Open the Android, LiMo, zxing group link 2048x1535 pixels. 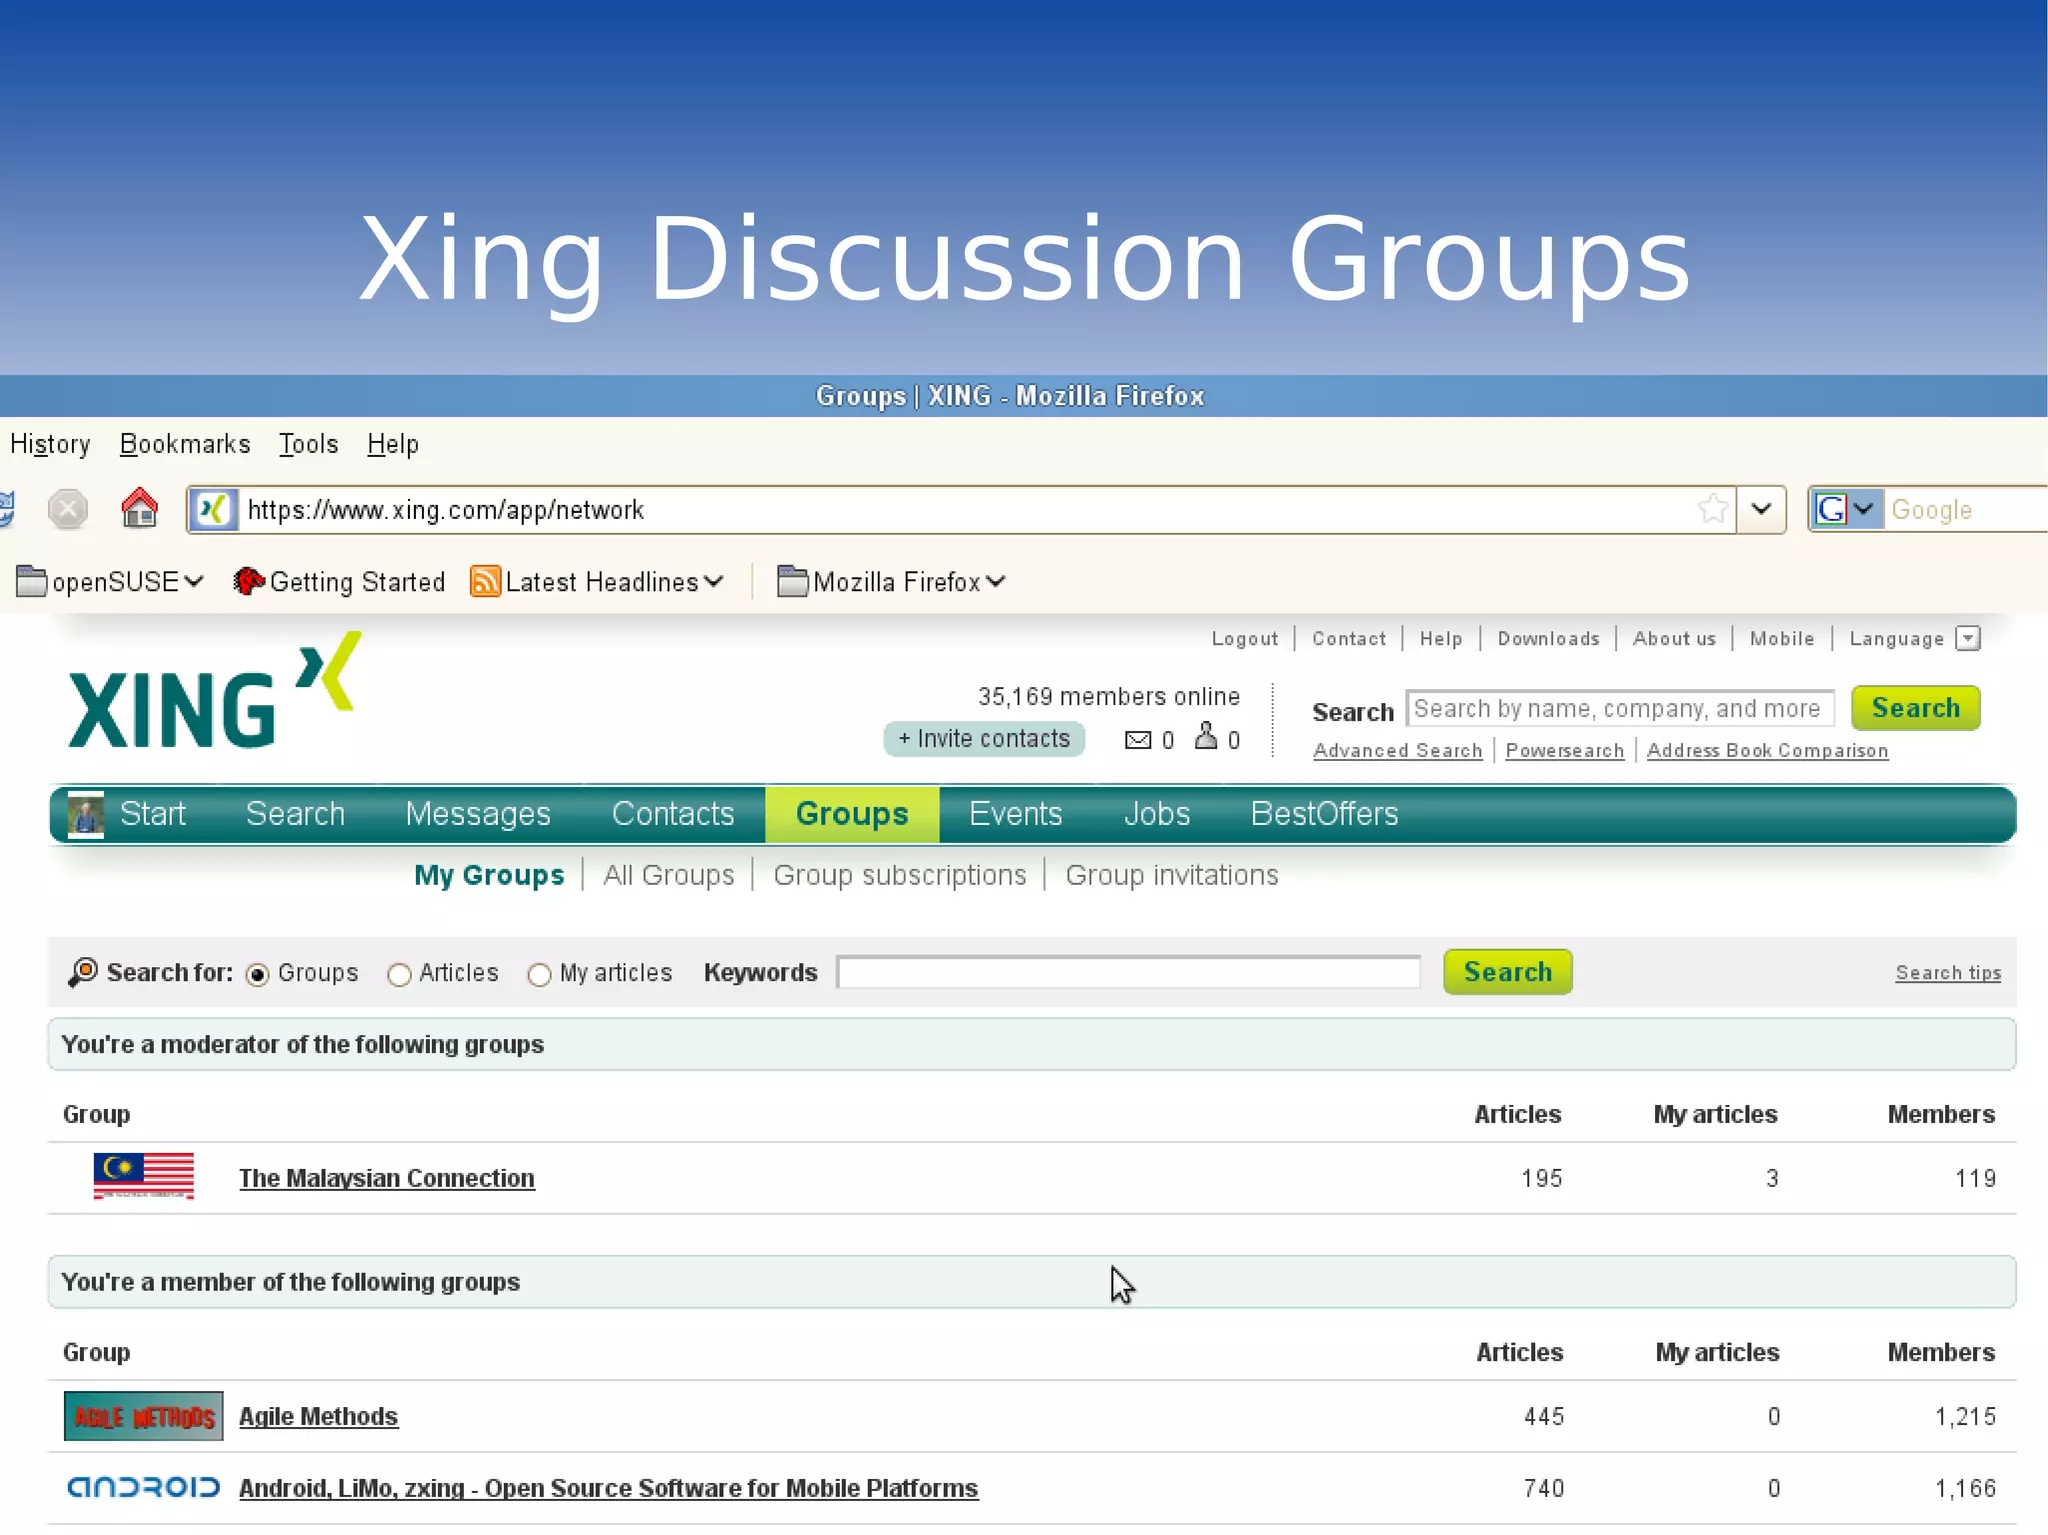608,1488
